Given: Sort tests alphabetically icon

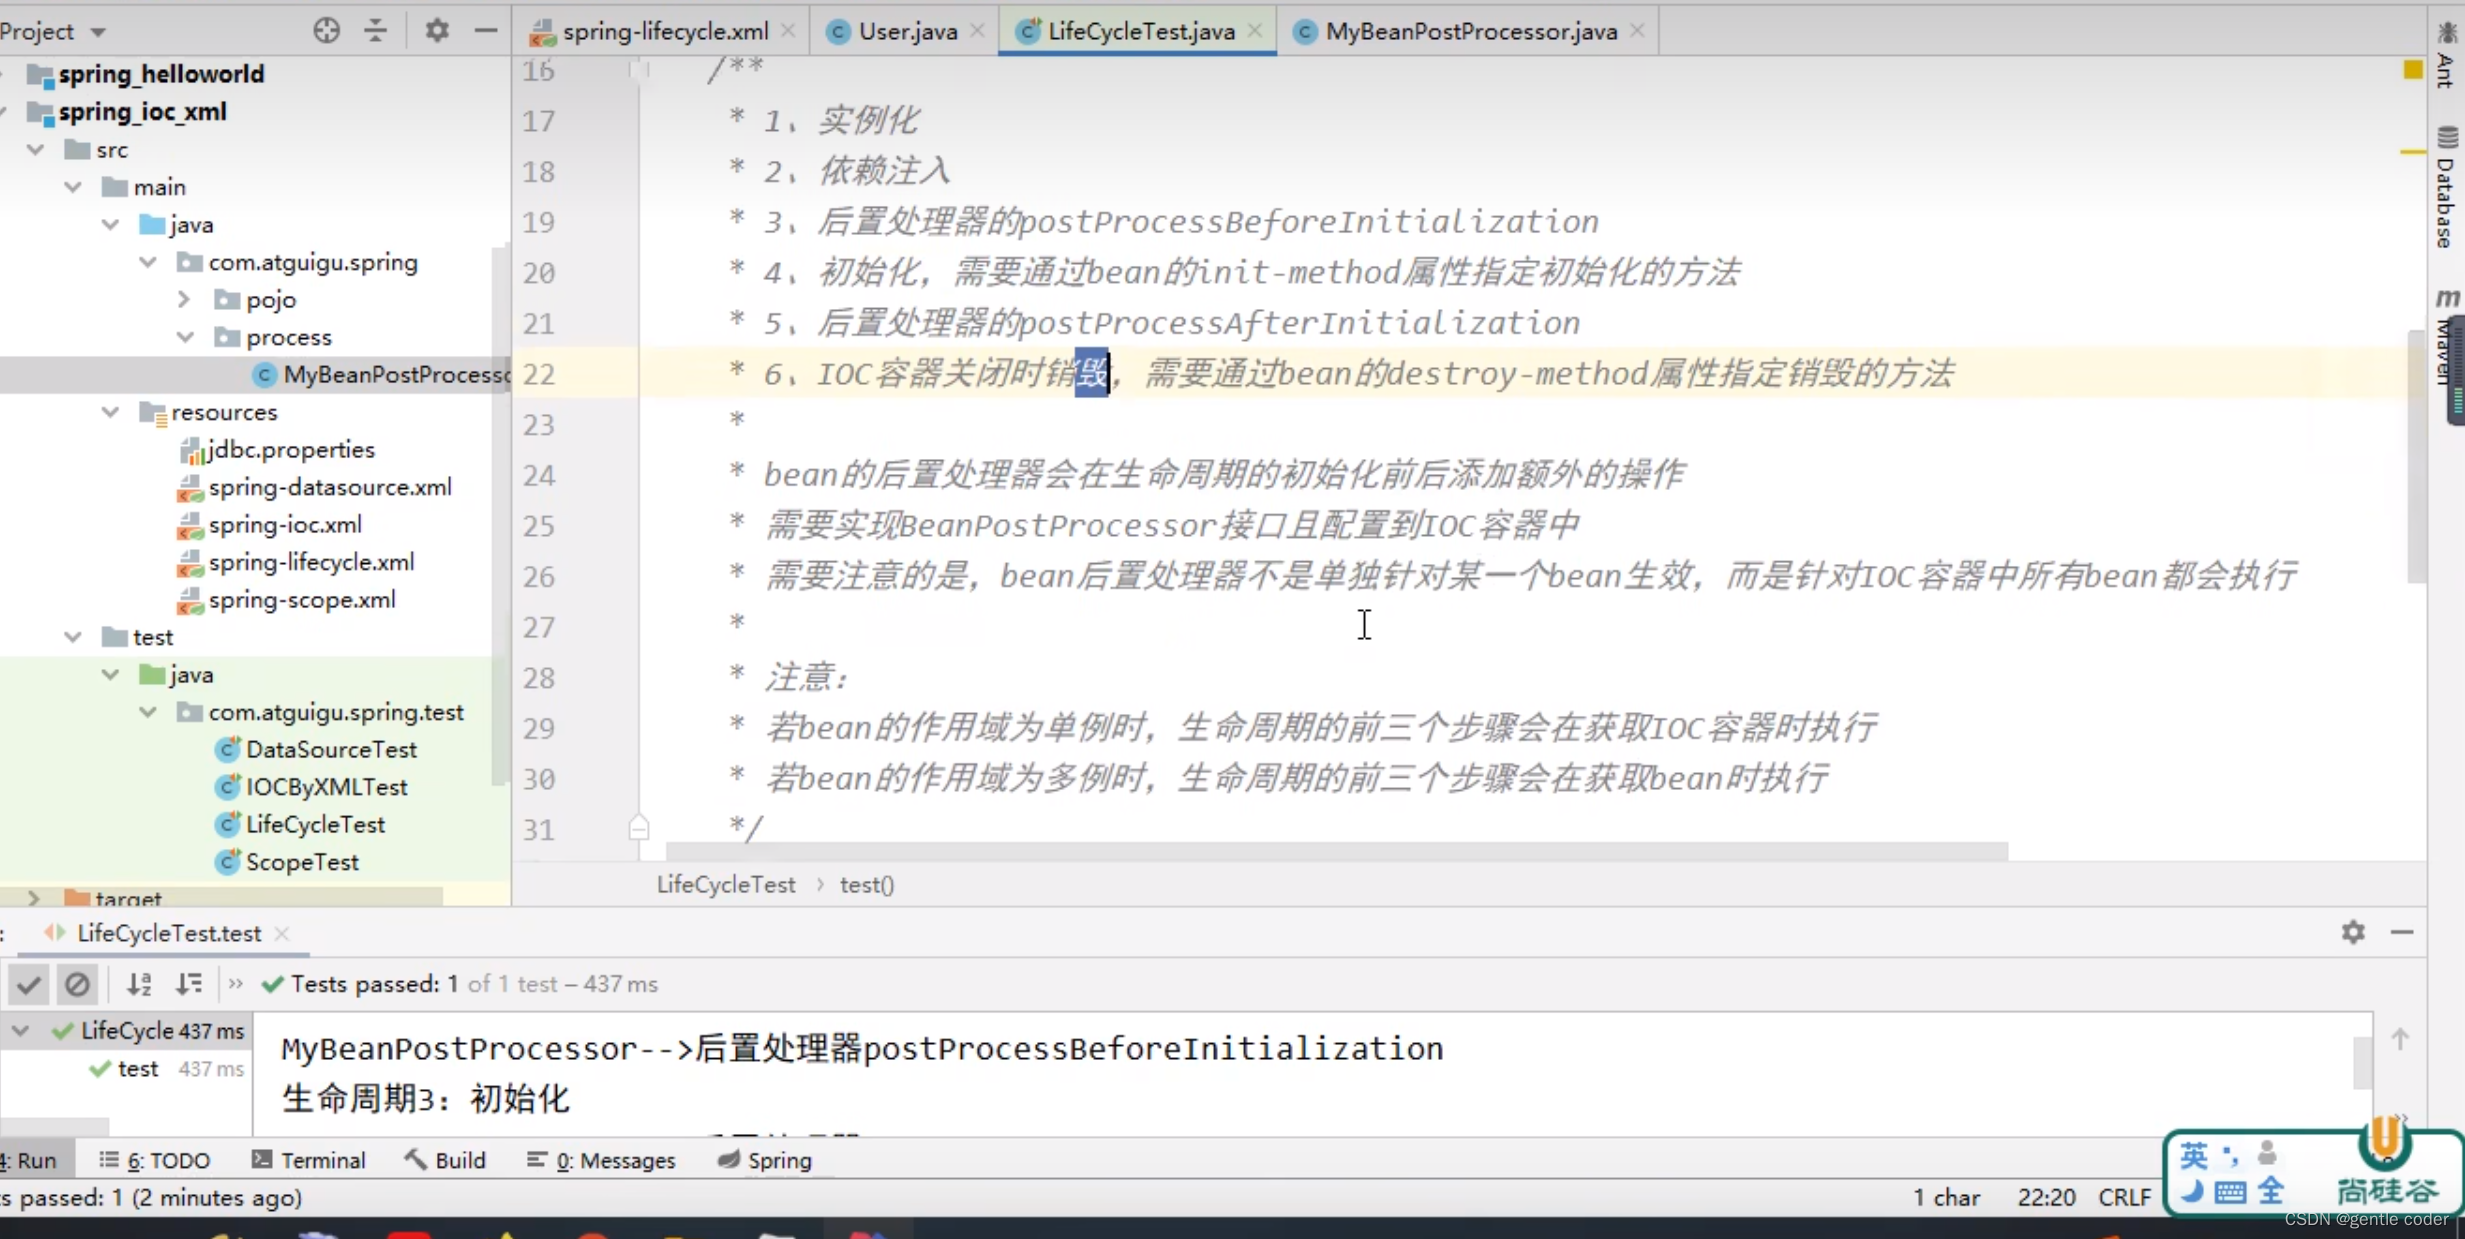Looking at the screenshot, I should pos(139,984).
